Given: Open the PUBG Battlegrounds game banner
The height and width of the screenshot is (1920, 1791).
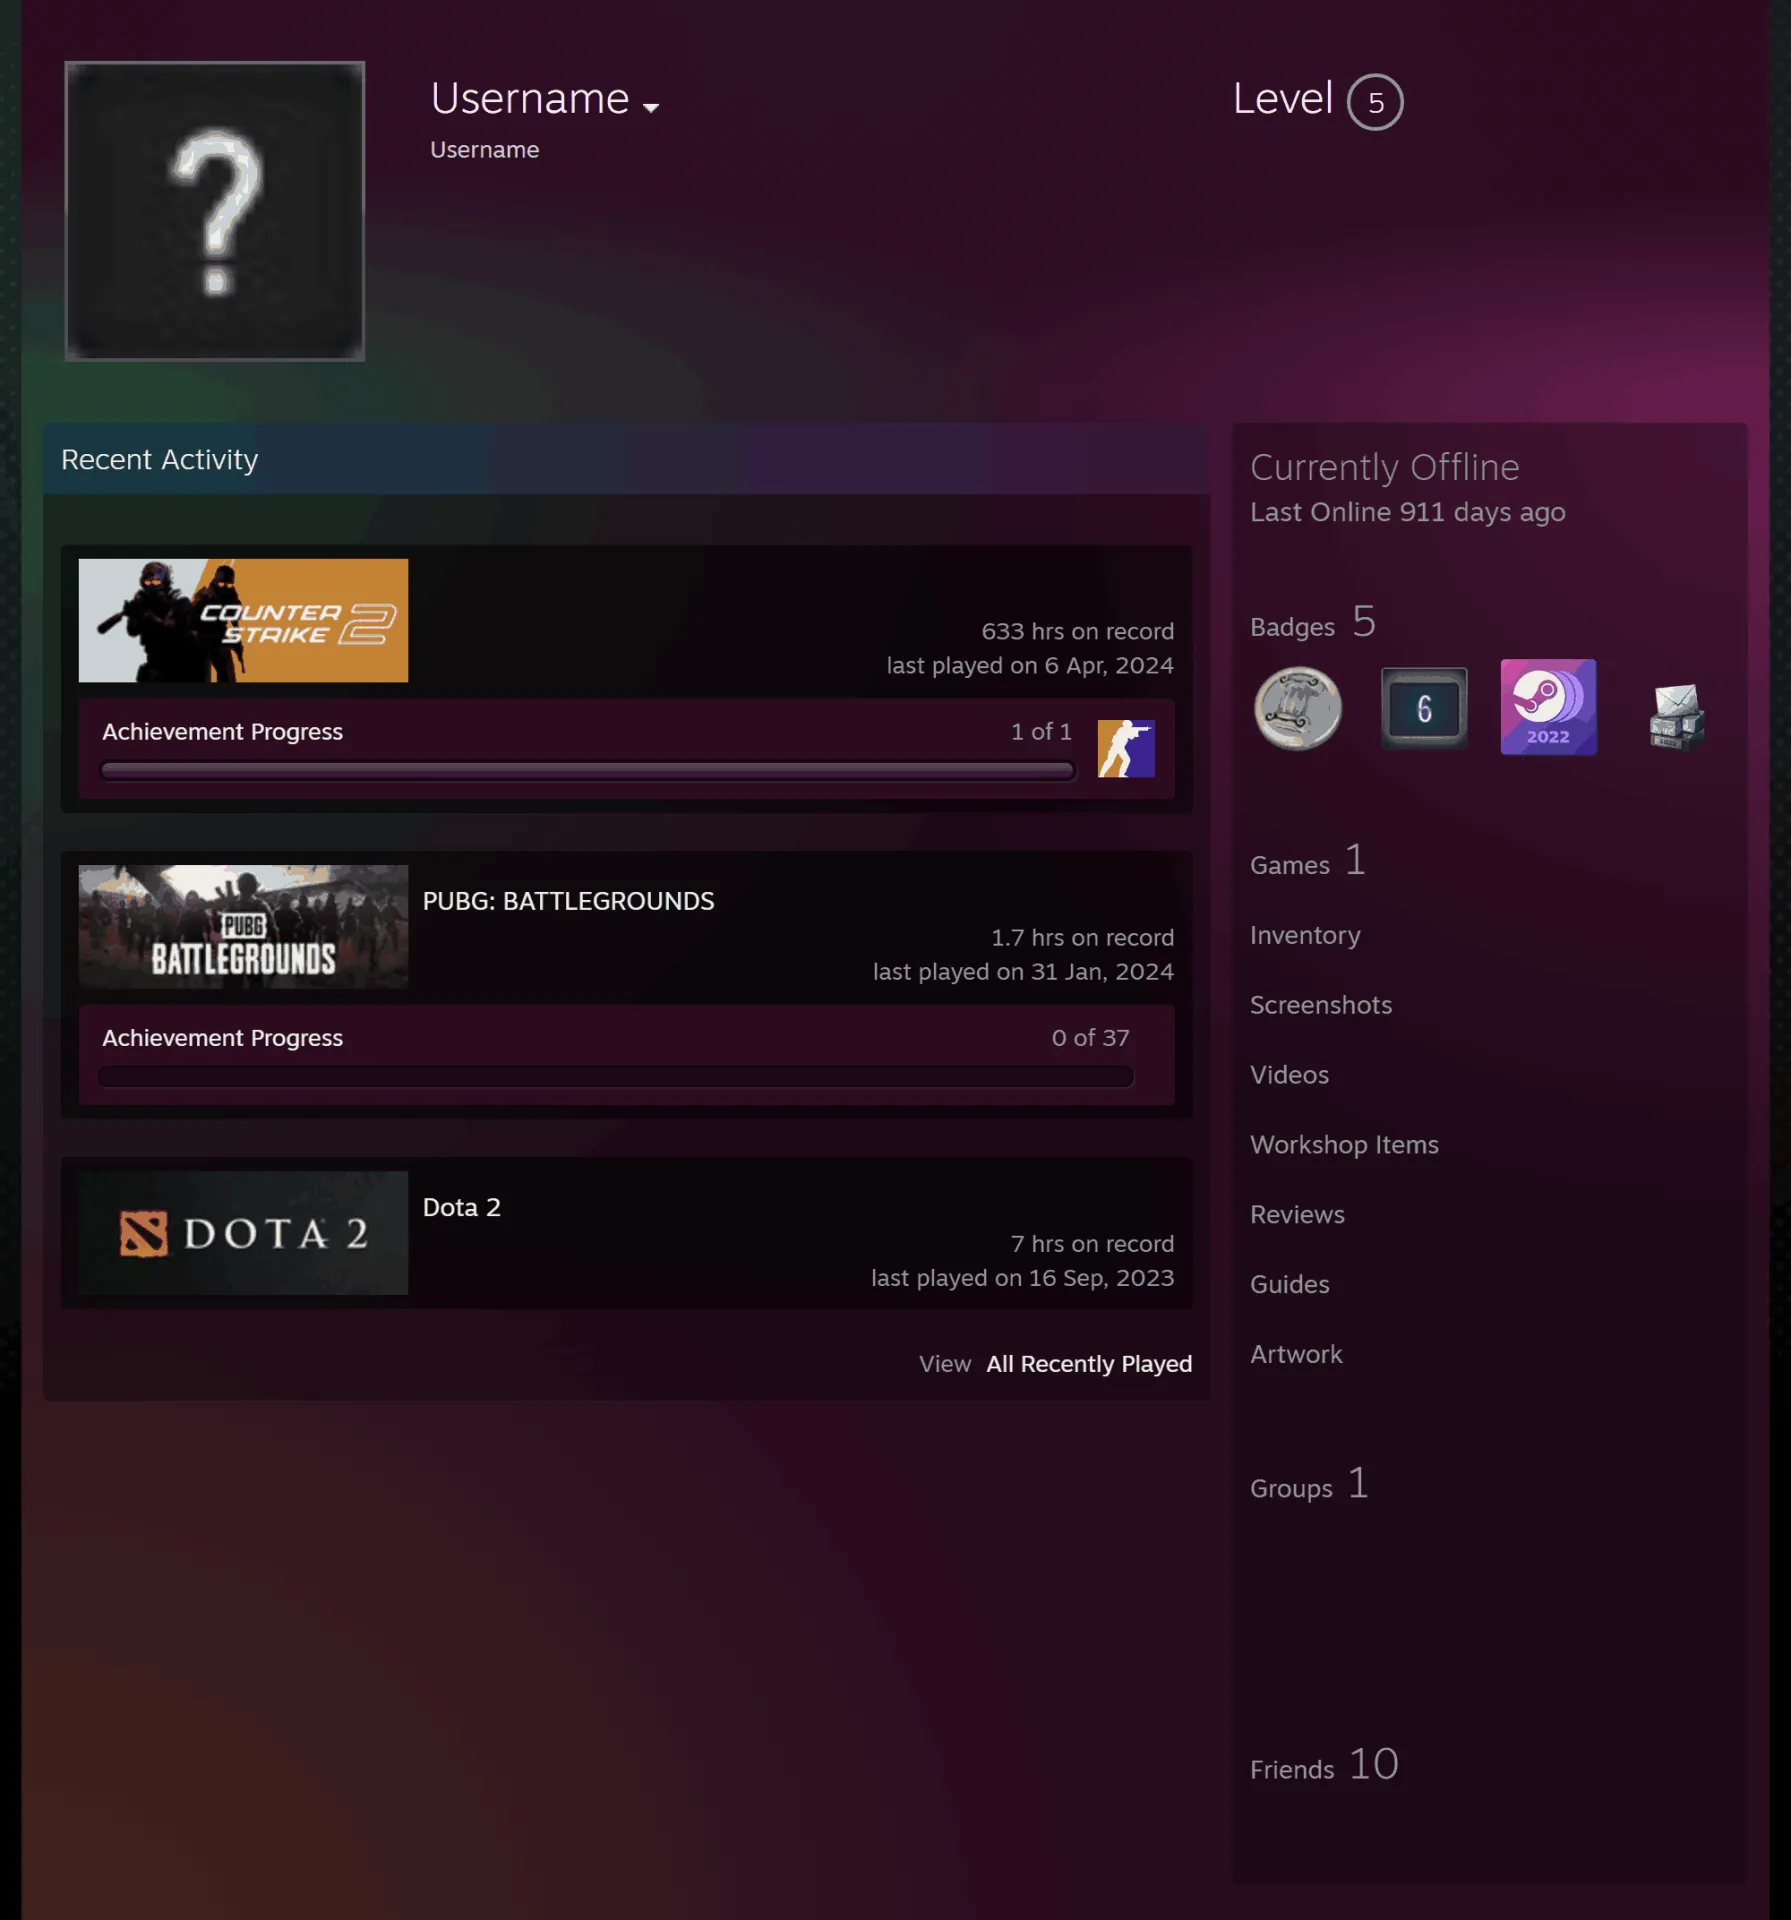Looking at the screenshot, I should pyautogui.click(x=243, y=927).
